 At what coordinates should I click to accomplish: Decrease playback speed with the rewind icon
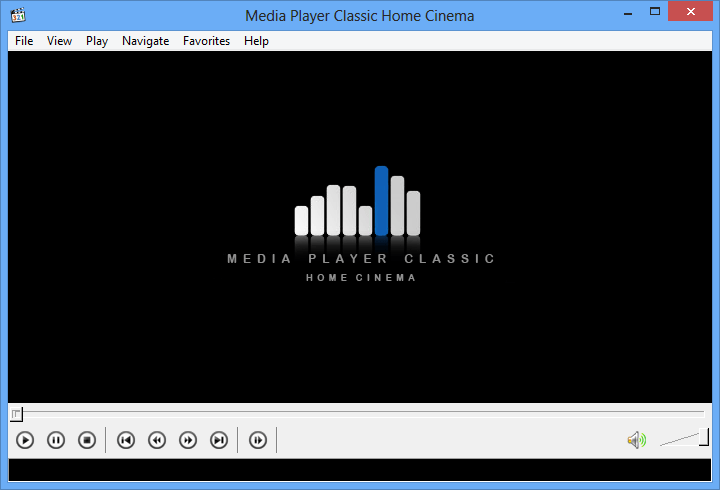[157, 440]
